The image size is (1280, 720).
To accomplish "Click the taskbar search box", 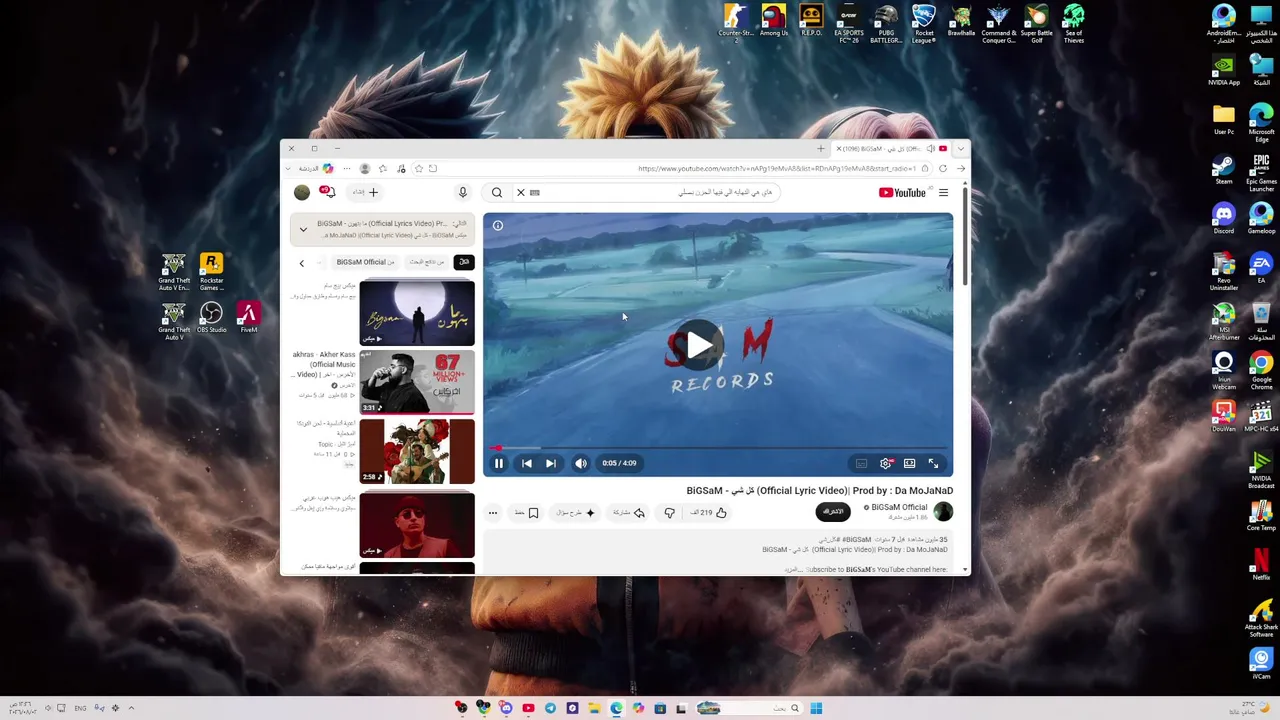I will [x=752, y=709].
